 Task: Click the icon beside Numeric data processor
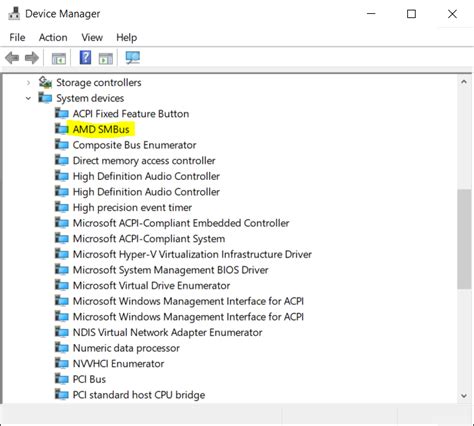(x=62, y=348)
